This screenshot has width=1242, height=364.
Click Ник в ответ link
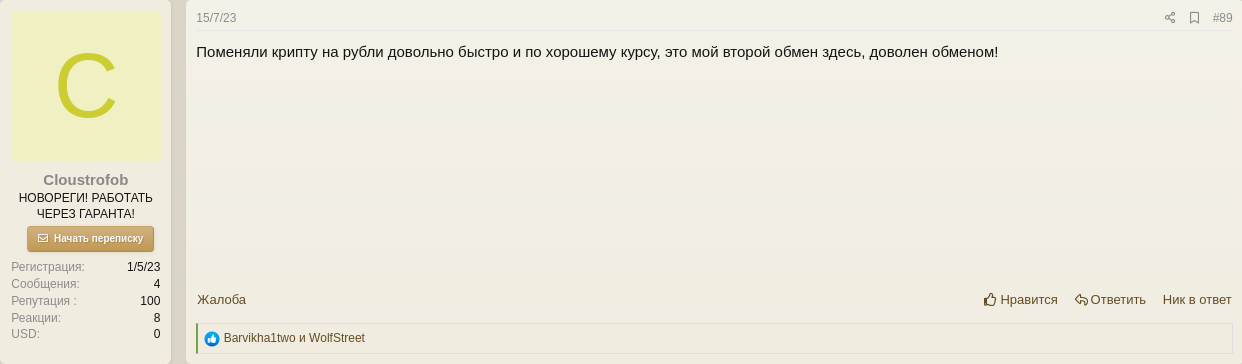[x=1197, y=299]
